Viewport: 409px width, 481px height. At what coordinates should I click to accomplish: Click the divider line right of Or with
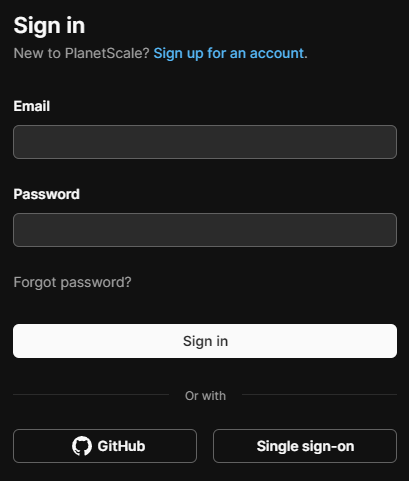tap(319, 395)
